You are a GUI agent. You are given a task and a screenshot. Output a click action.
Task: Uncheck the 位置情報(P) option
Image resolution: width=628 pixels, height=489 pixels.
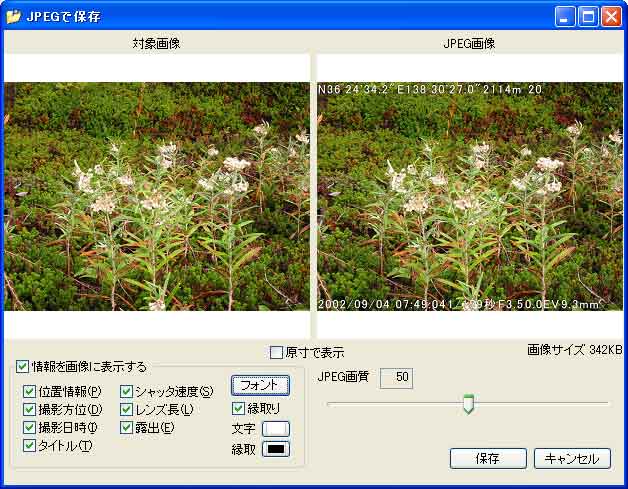click(30, 391)
